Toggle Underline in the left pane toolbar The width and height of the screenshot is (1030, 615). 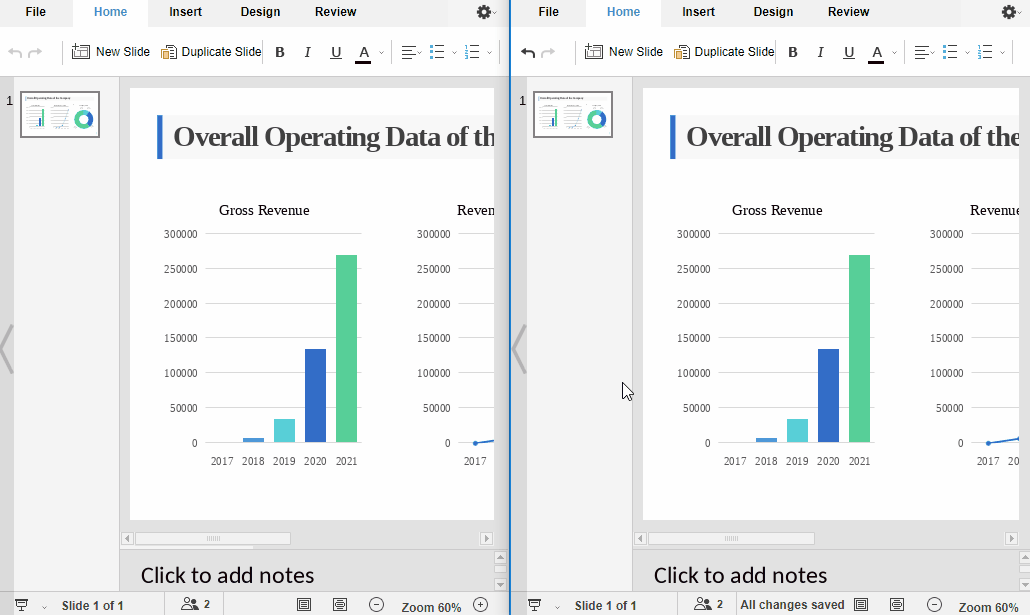[x=336, y=52]
